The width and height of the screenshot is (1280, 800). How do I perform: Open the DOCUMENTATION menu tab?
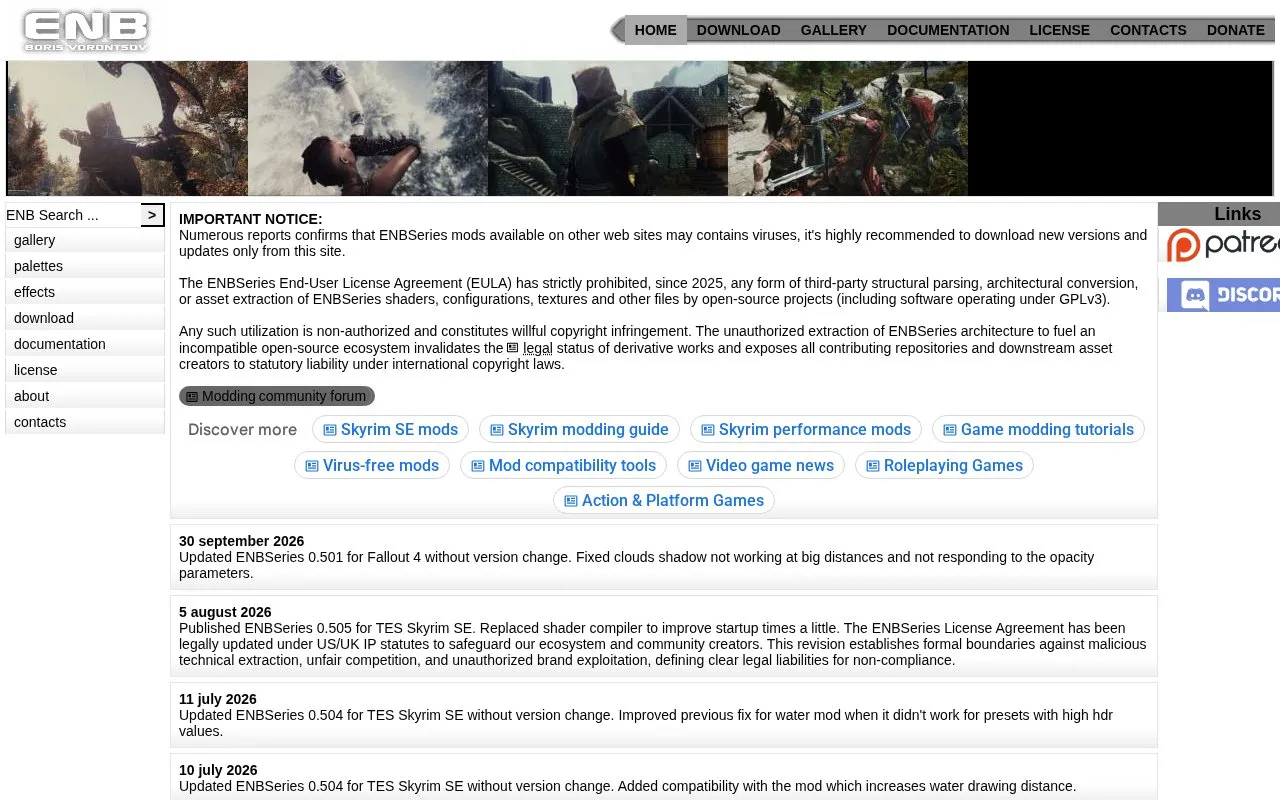[x=948, y=30]
